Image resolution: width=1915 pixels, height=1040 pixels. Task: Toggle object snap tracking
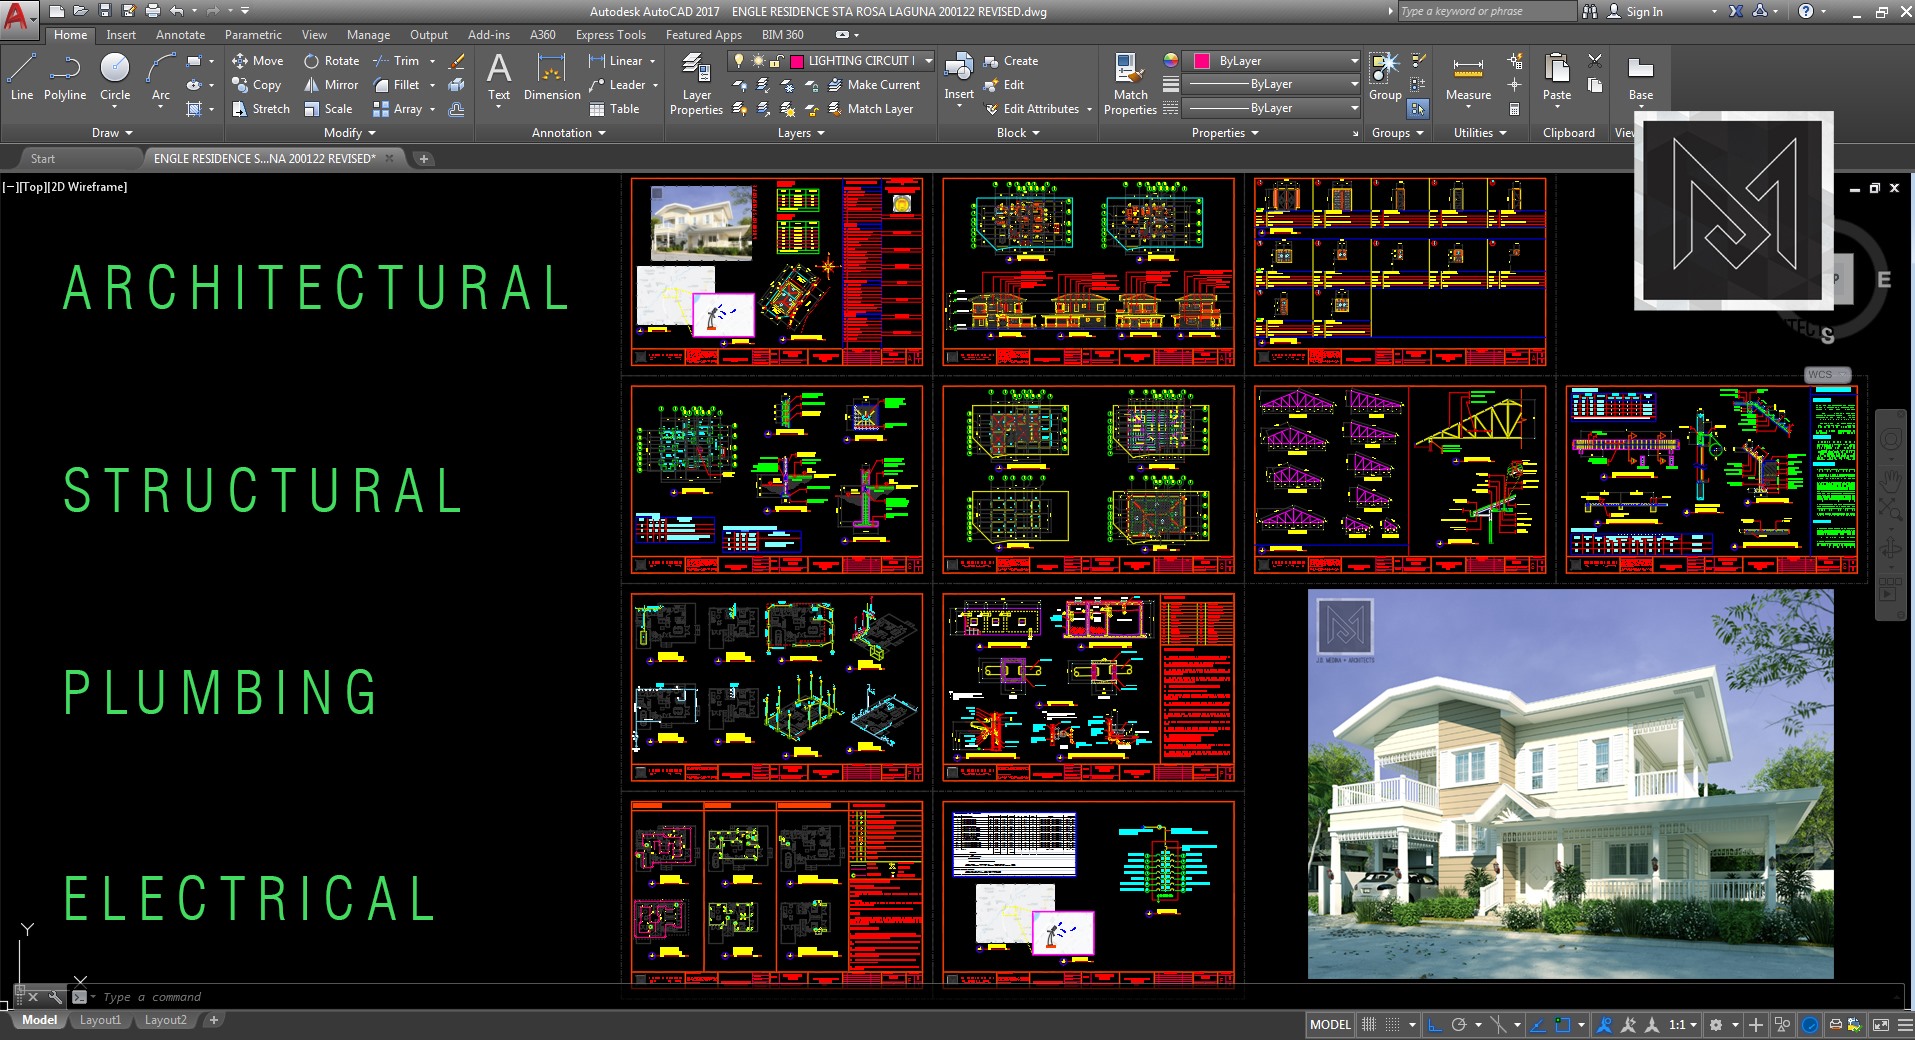1538,1025
